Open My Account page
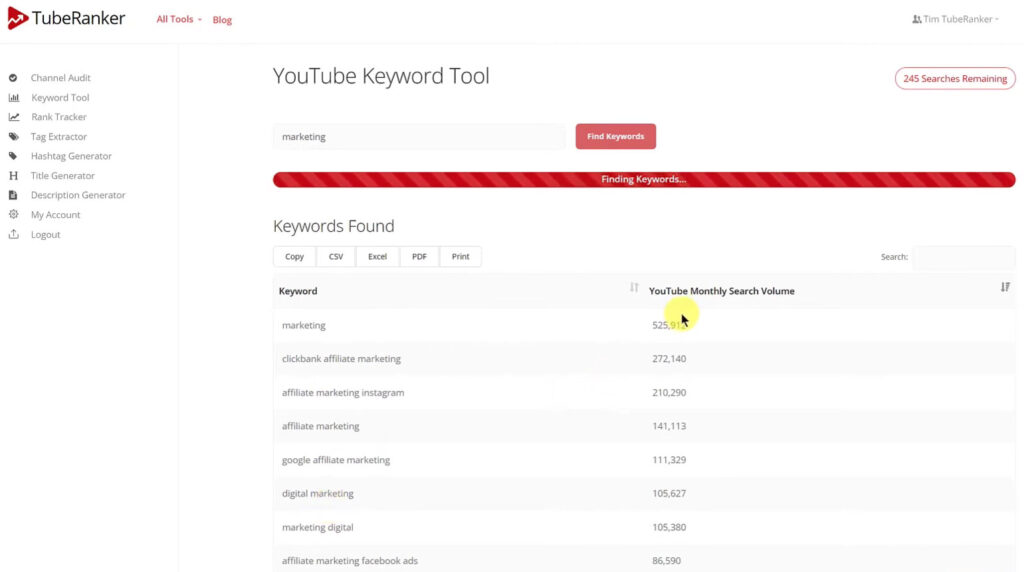Image resolution: width=1024 pixels, height=572 pixels. pos(56,215)
